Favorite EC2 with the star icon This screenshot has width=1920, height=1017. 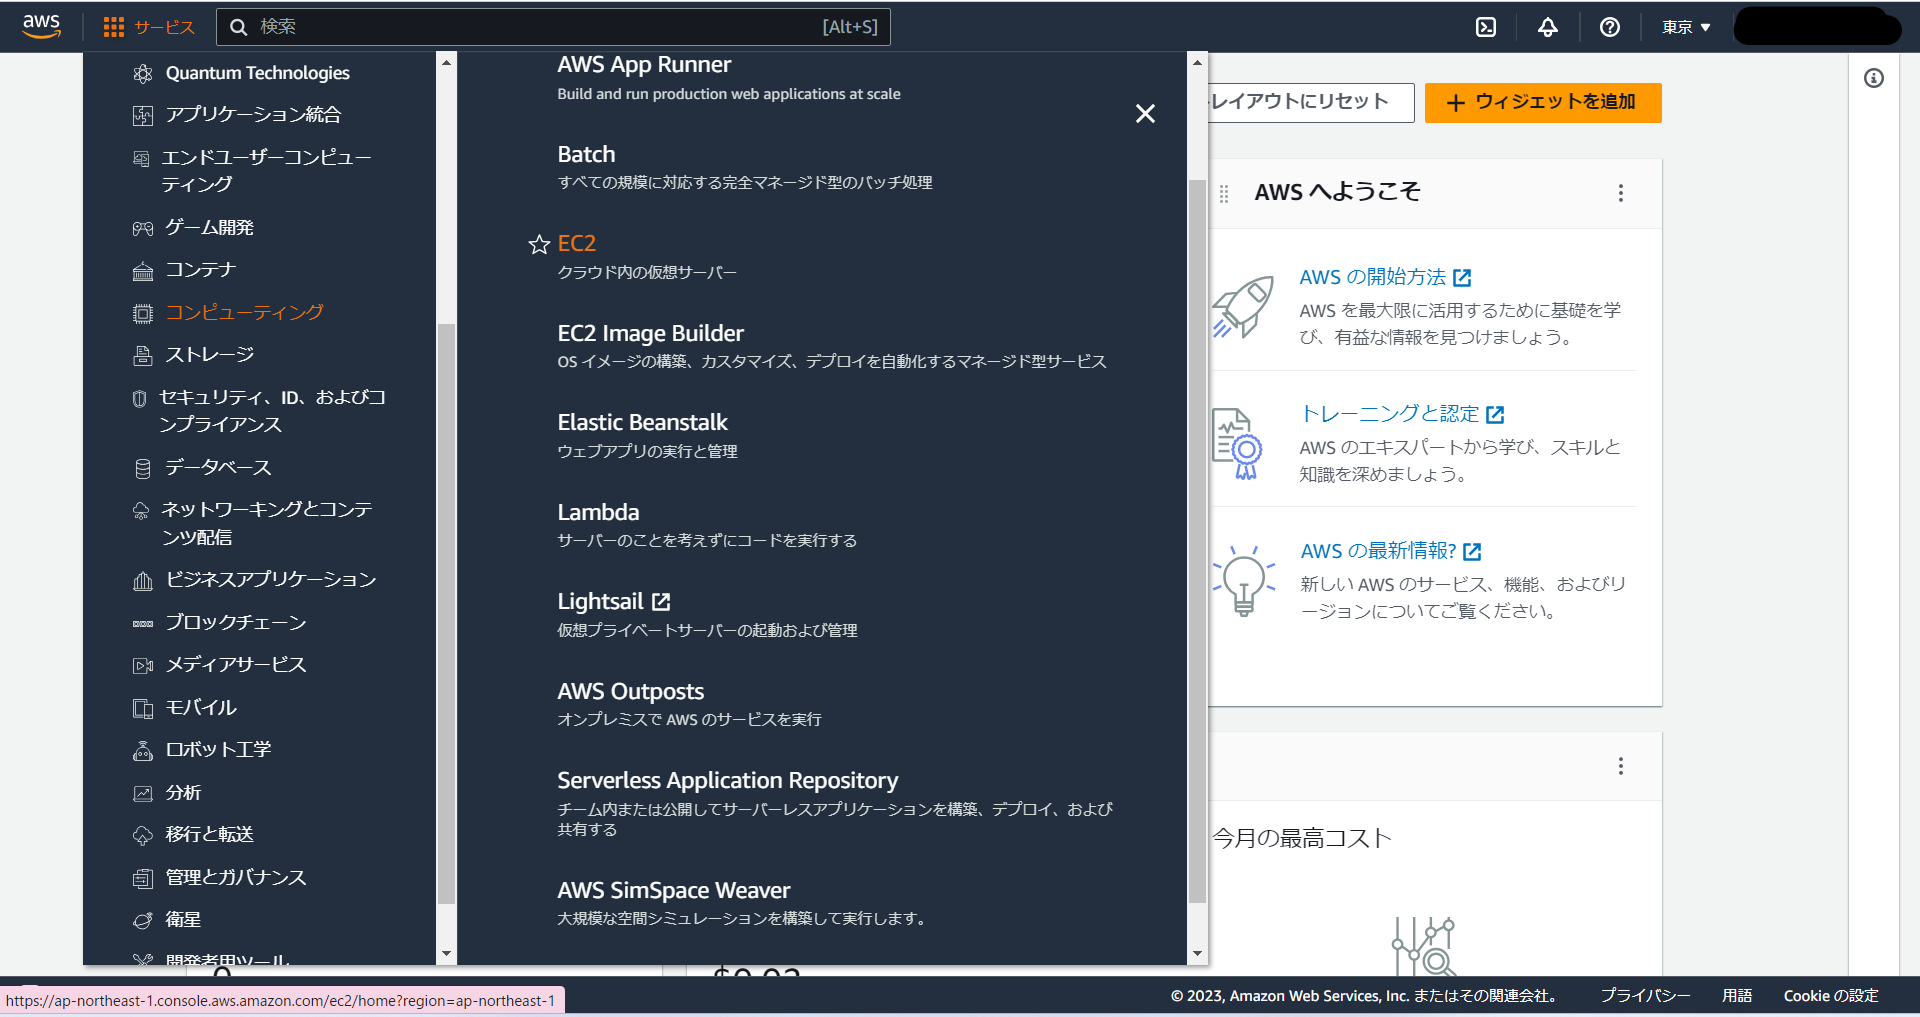pos(539,244)
